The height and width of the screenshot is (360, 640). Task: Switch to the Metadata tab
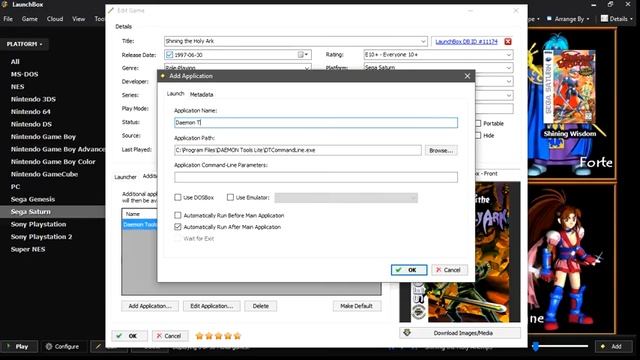202,94
